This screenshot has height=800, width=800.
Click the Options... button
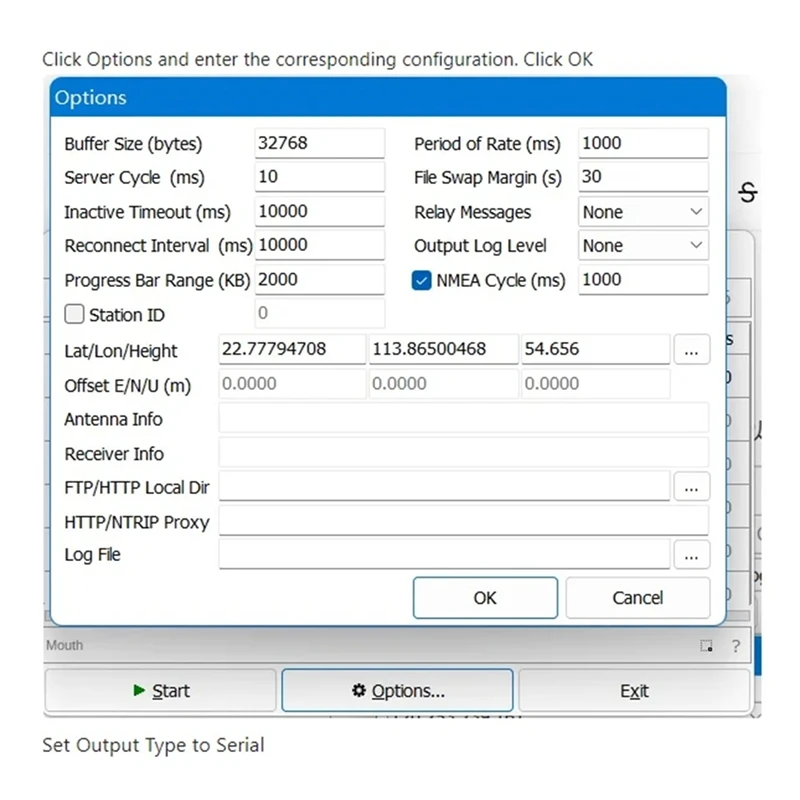[397, 691]
